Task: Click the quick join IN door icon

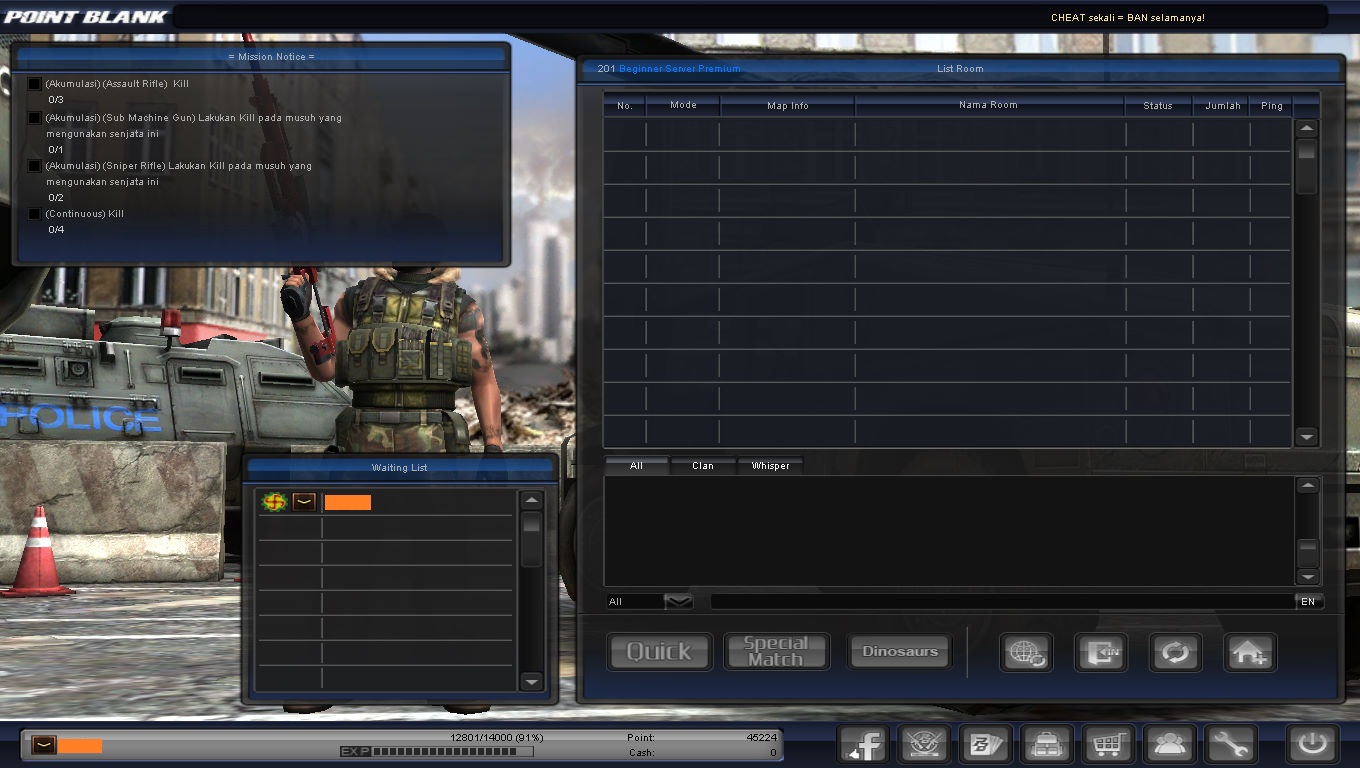Action: 1100,652
